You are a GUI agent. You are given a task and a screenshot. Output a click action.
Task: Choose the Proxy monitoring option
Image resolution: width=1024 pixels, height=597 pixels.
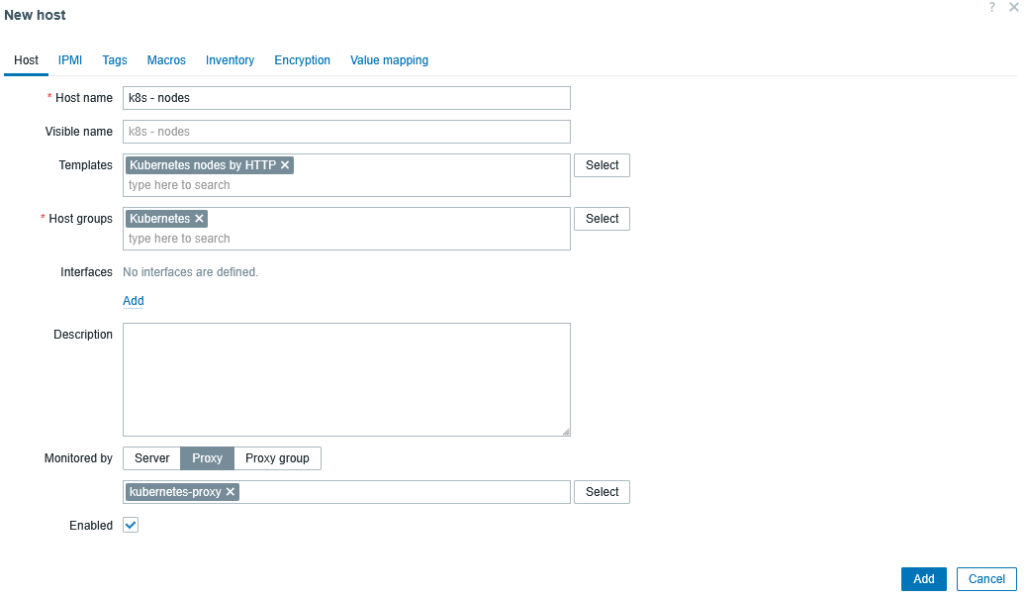point(207,458)
